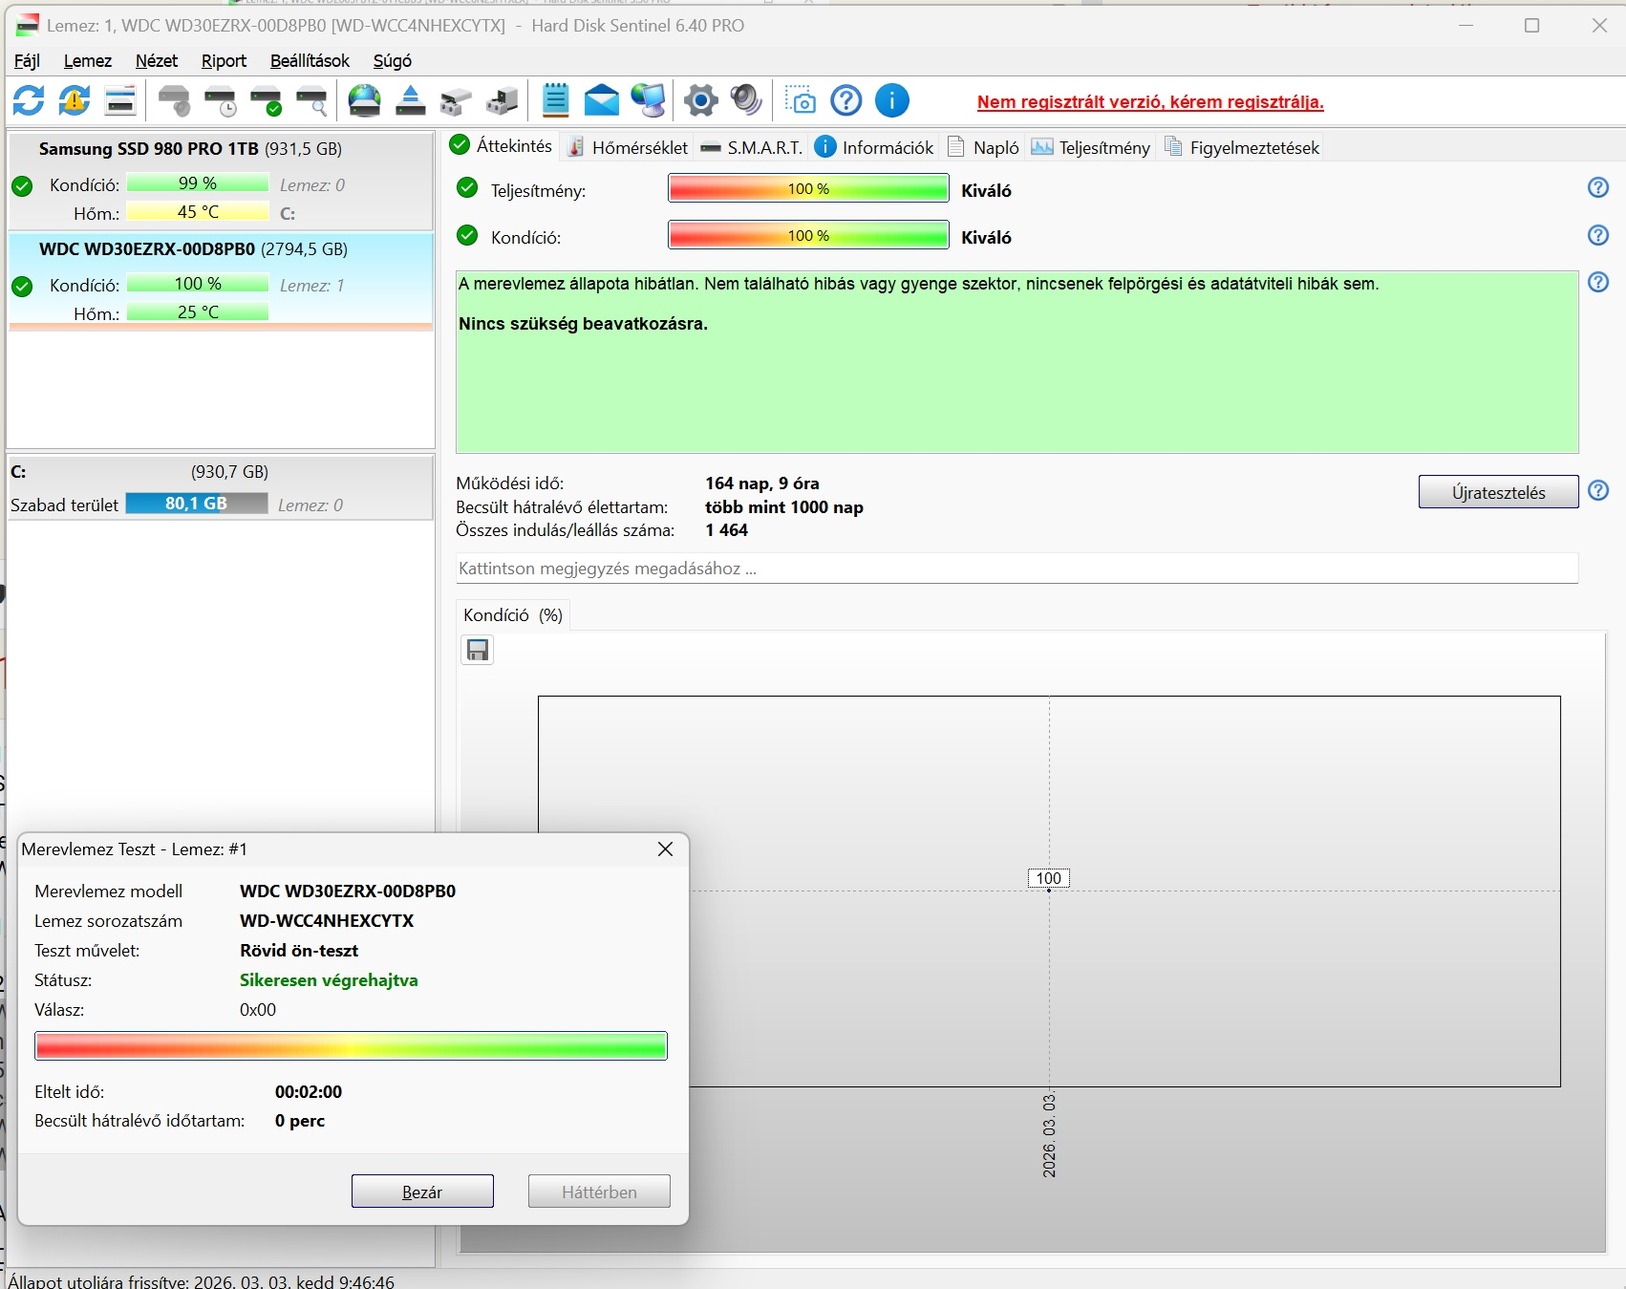This screenshot has width=1626, height=1289.
Task: Switch to the S.M.A.R.T. tab
Action: (751, 147)
